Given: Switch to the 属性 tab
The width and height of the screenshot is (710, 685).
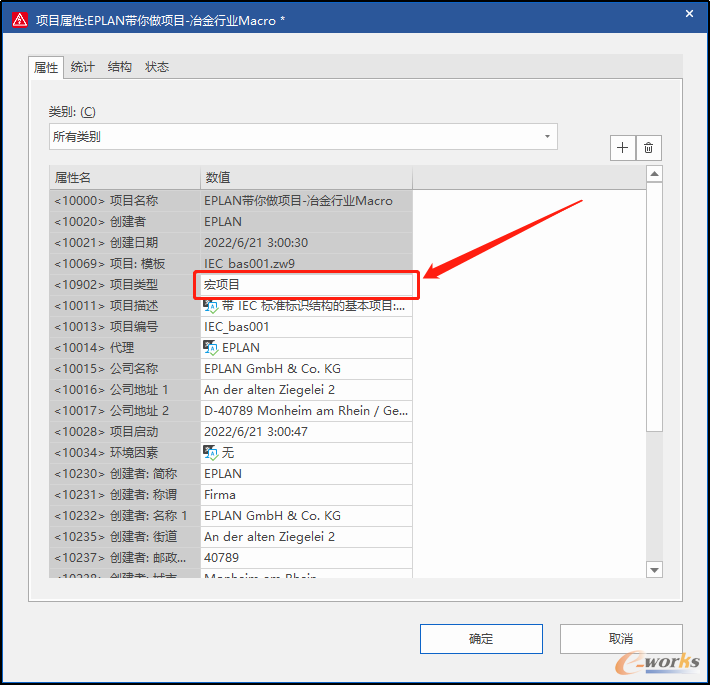Looking at the screenshot, I should pos(46,67).
